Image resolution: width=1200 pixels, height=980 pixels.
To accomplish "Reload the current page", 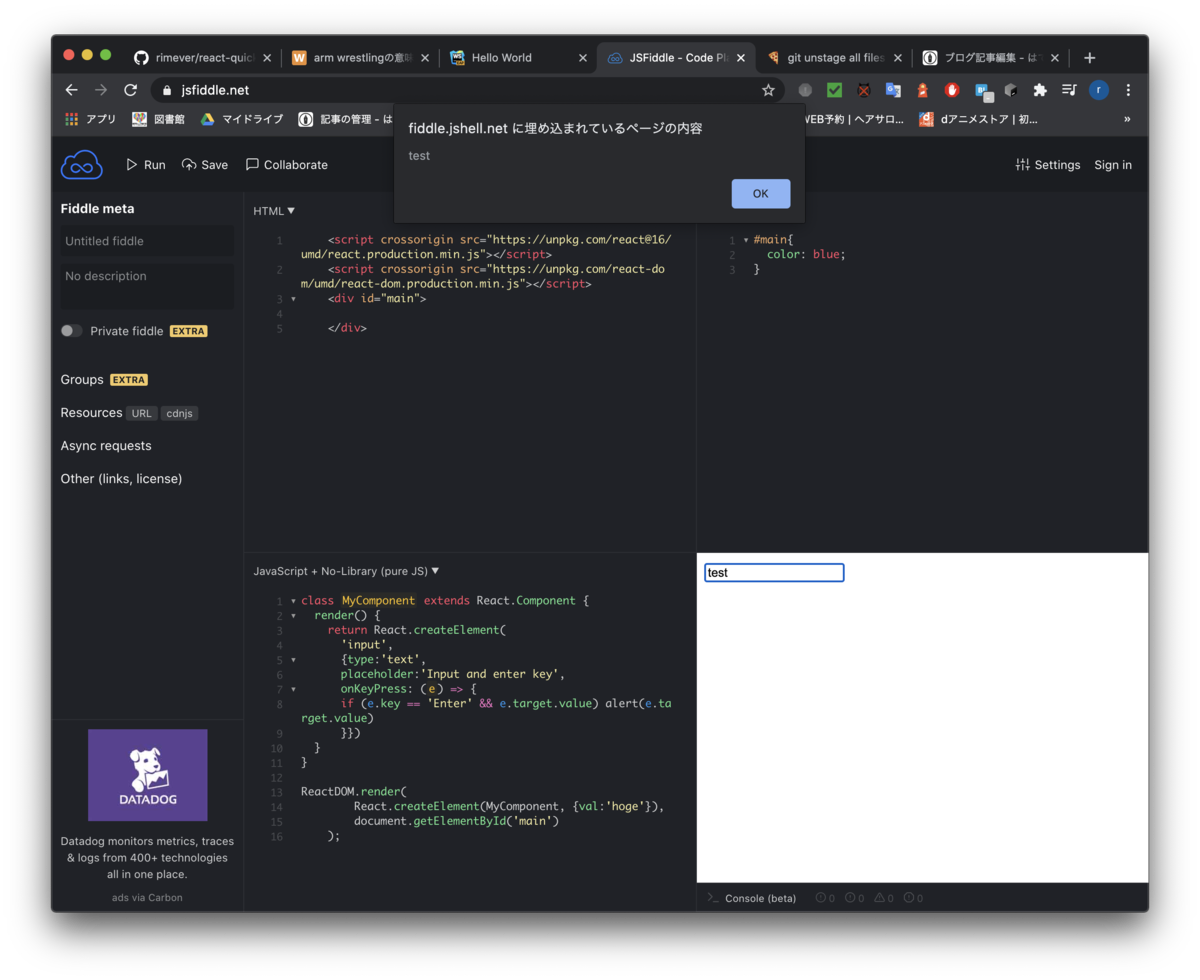I will coord(130,90).
